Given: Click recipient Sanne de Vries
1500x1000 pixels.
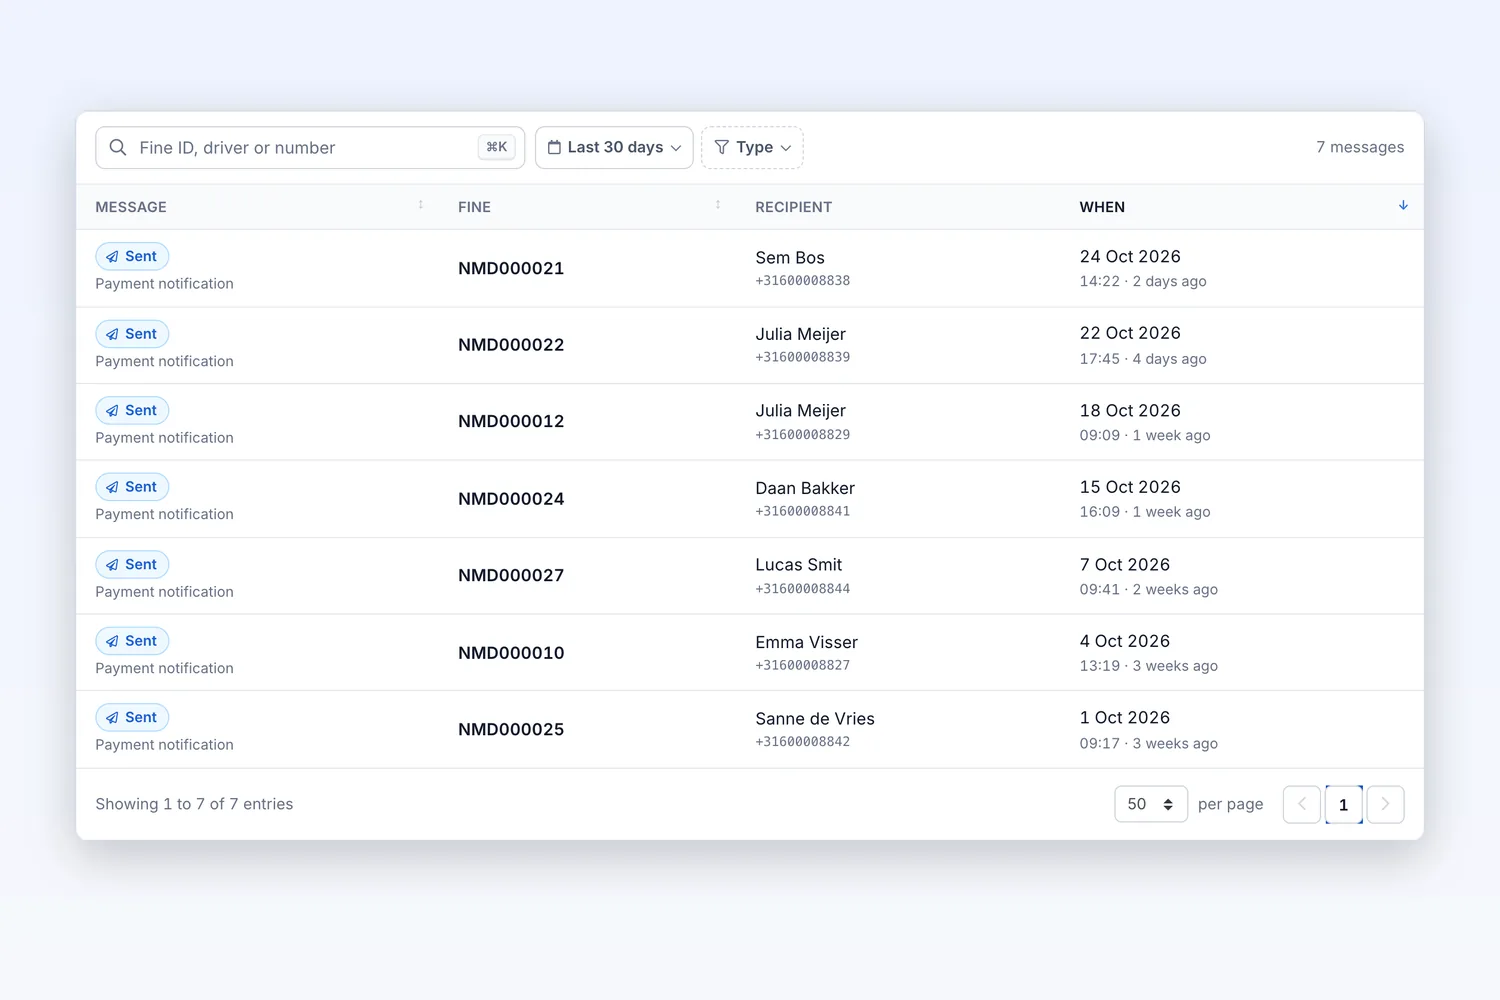Looking at the screenshot, I should tap(815, 719).
